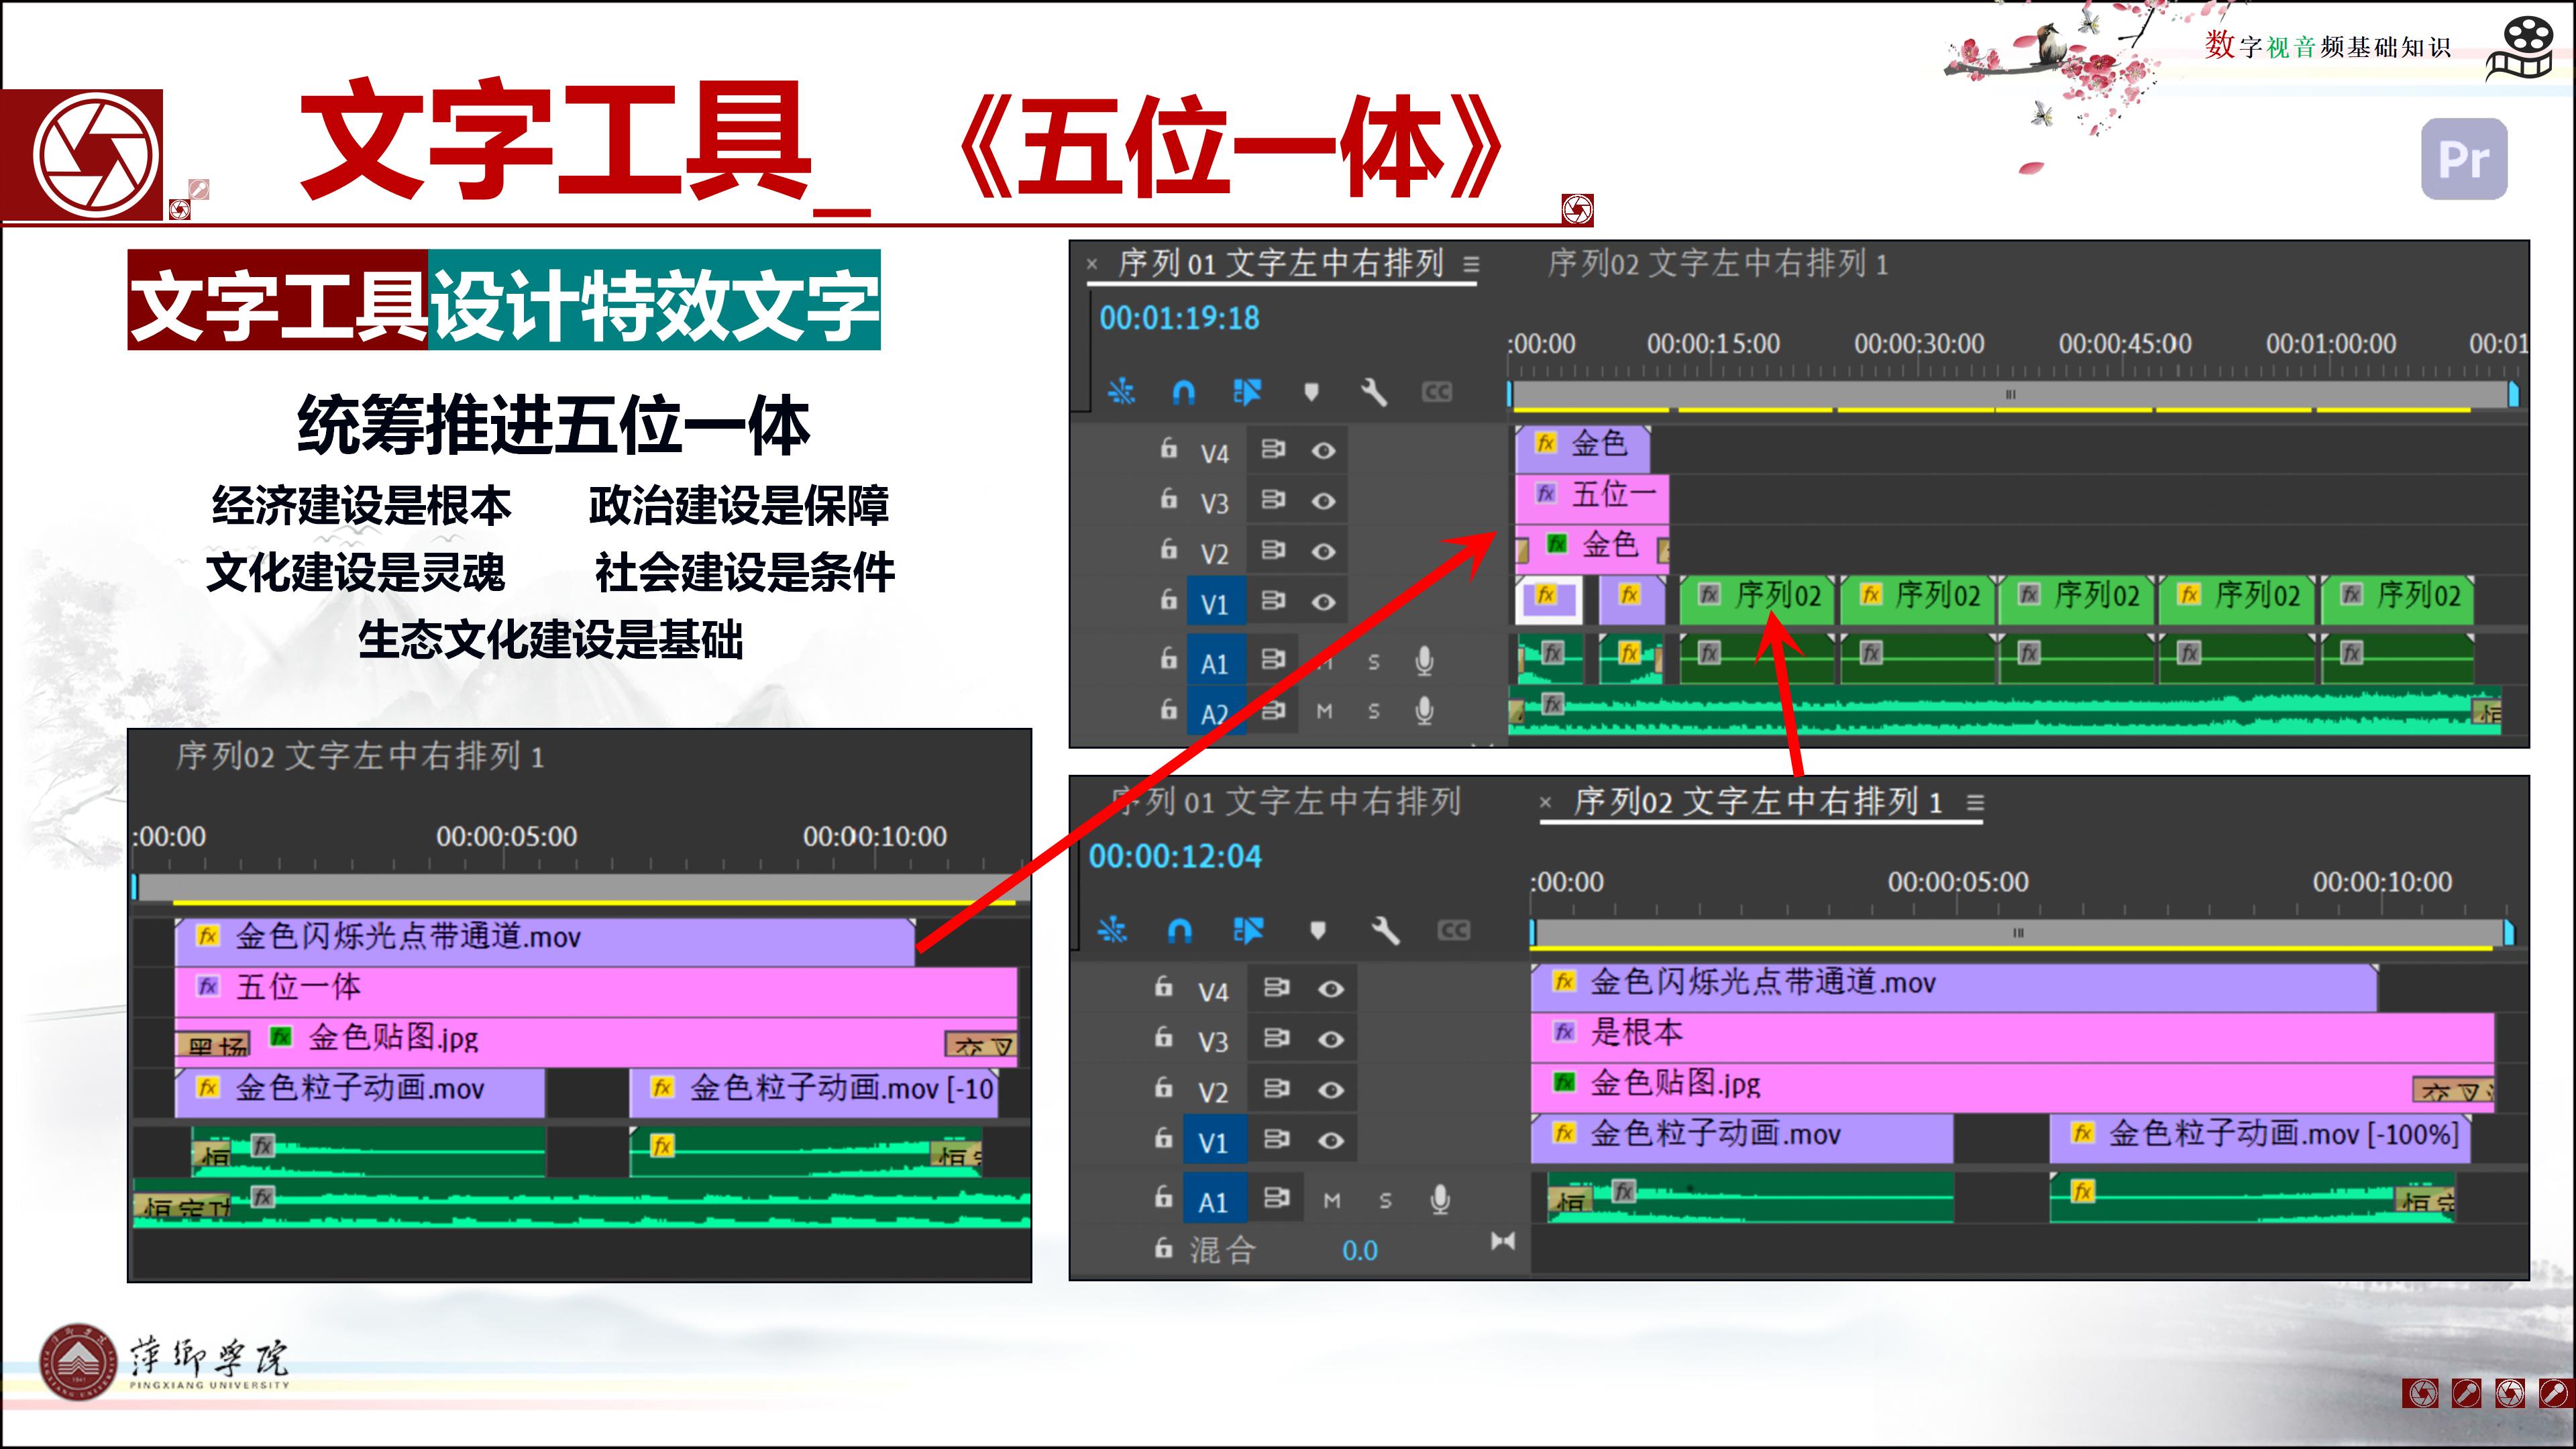This screenshot has width=2576, height=1449.
Task: Hide the V4 track output in the upper timeline
Action: tap(1323, 451)
